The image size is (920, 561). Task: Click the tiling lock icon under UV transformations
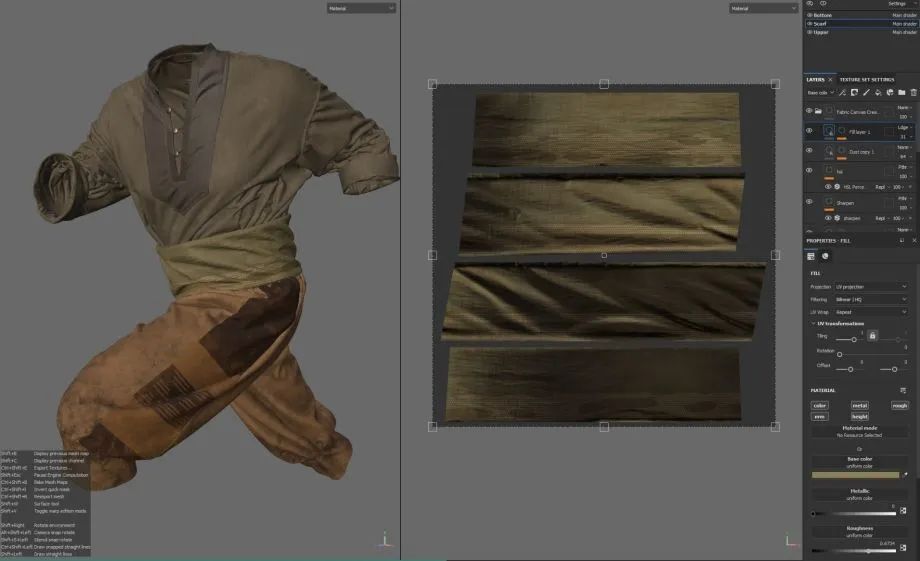[x=872, y=337]
